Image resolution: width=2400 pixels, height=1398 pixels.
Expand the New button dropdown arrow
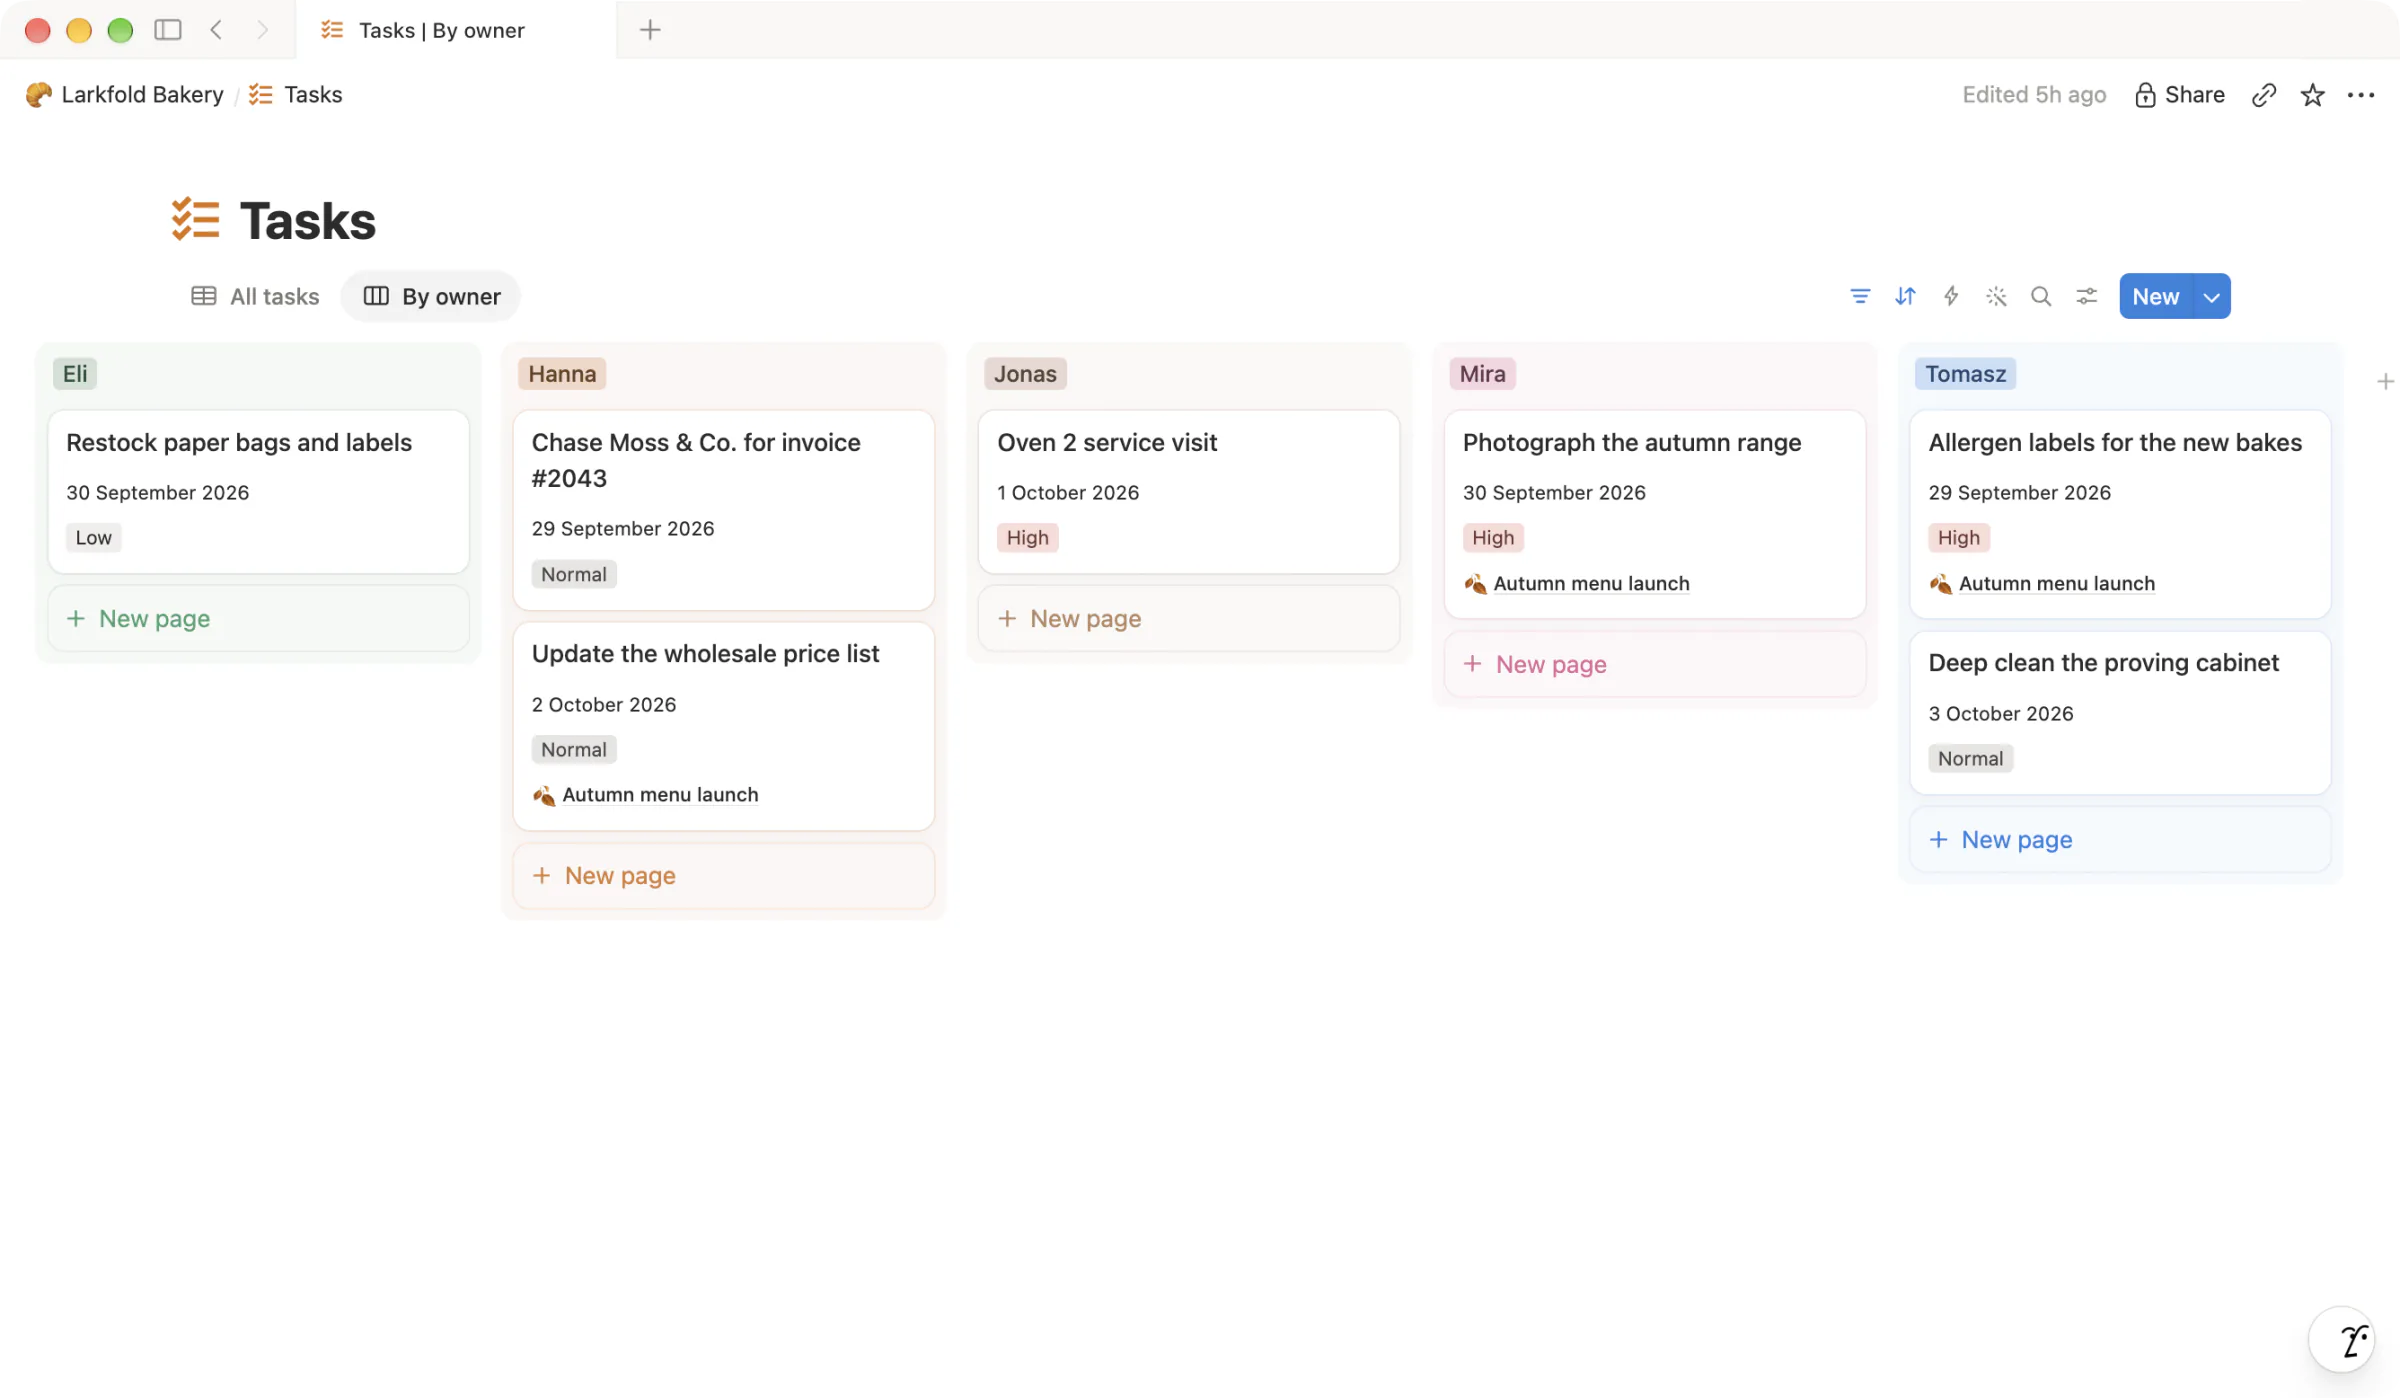coord(2212,296)
